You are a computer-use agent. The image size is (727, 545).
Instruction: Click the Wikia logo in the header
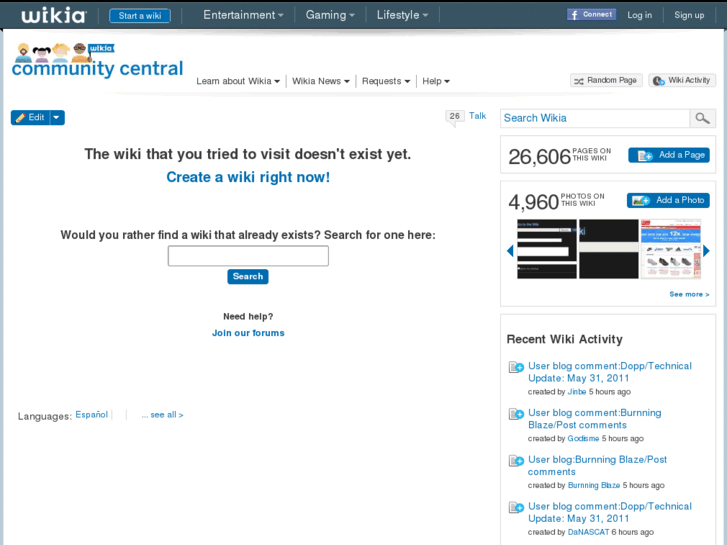click(54, 15)
